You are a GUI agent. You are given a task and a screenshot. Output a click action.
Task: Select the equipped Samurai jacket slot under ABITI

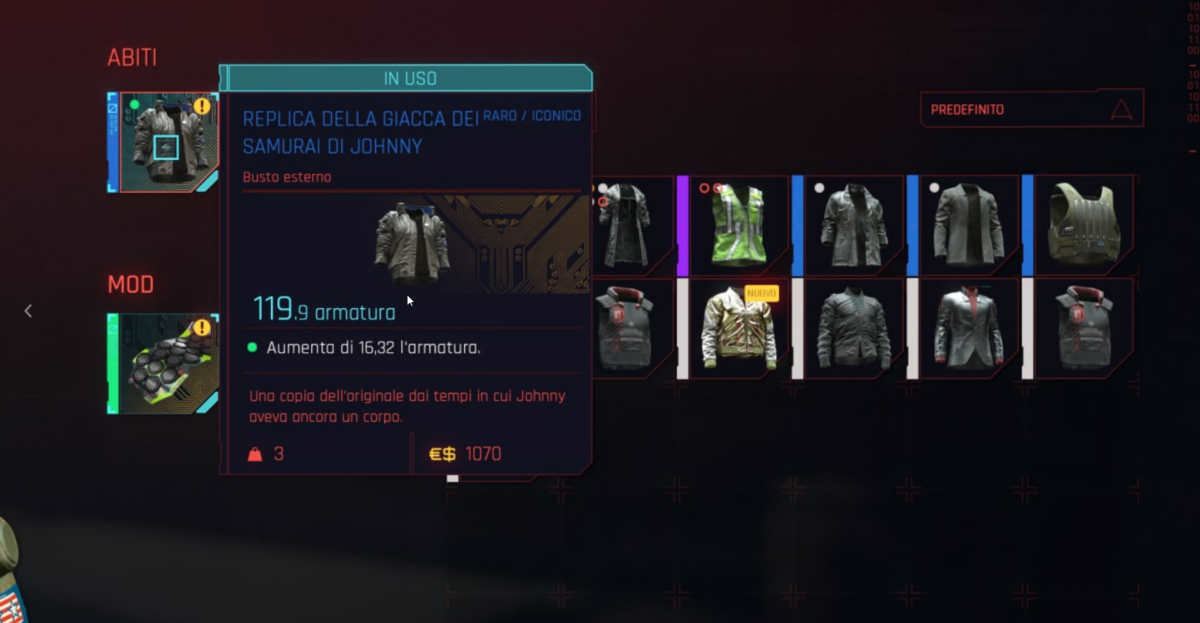click(x=162, y=142)
